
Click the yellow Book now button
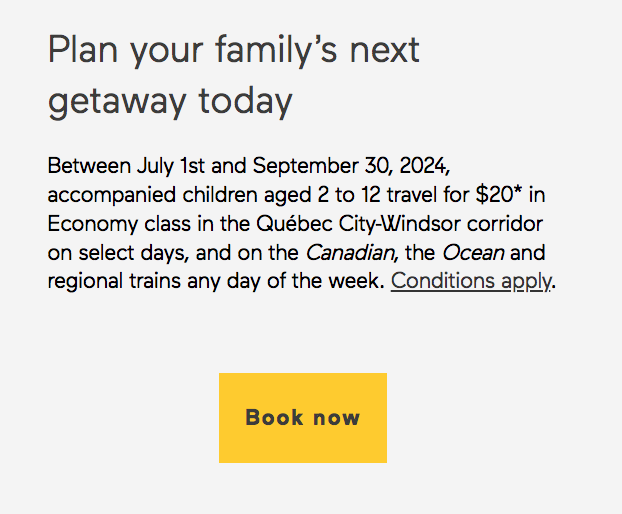point(303,418)
